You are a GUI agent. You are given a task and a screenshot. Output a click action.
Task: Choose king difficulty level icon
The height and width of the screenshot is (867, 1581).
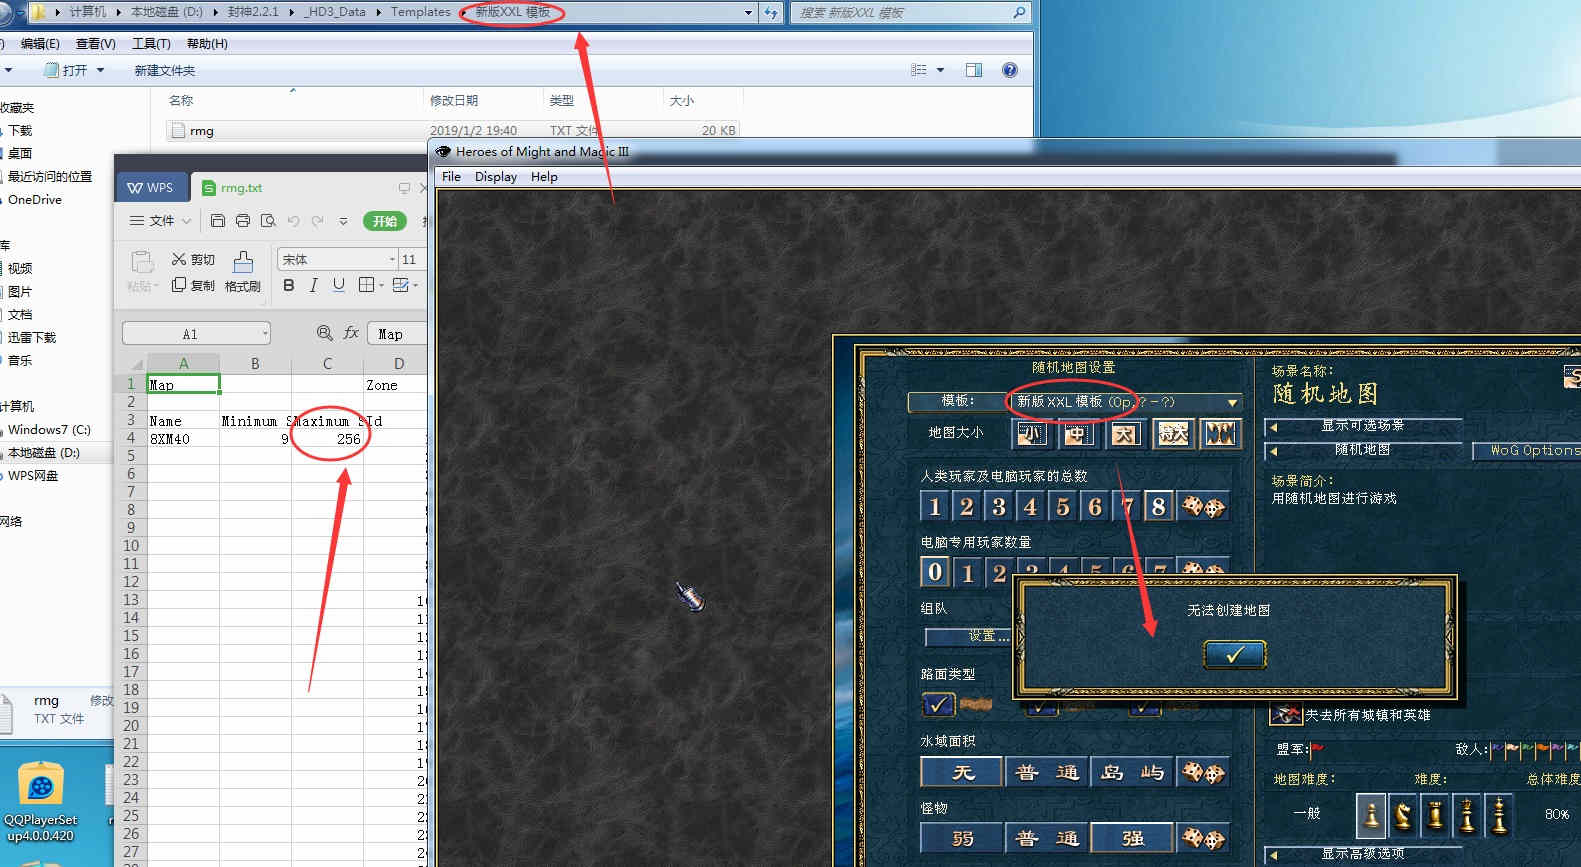[1499, 815]
